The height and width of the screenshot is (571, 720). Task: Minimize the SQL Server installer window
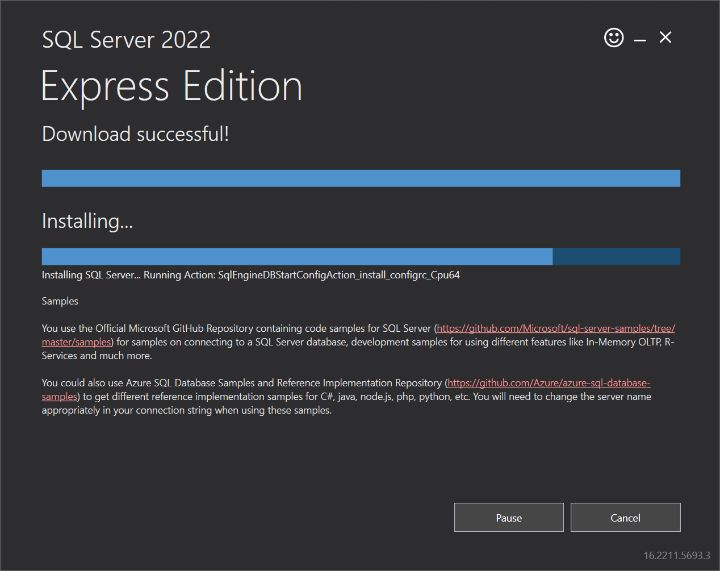640,41
